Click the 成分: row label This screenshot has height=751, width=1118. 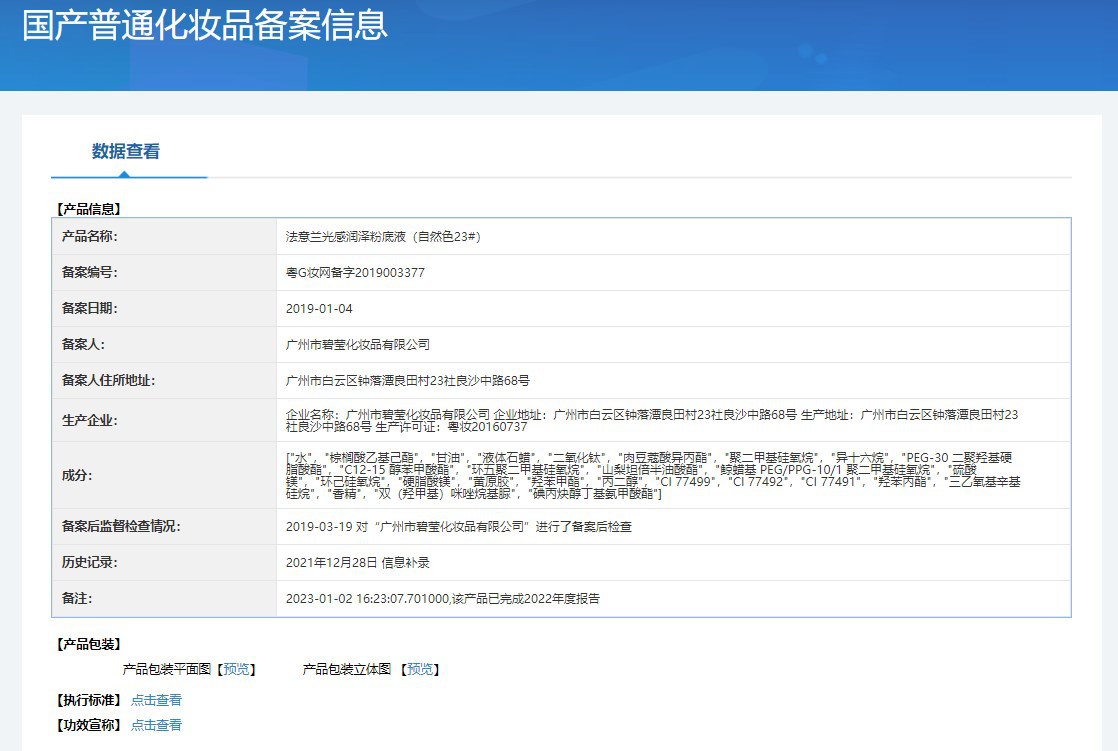tap(76, 476)
